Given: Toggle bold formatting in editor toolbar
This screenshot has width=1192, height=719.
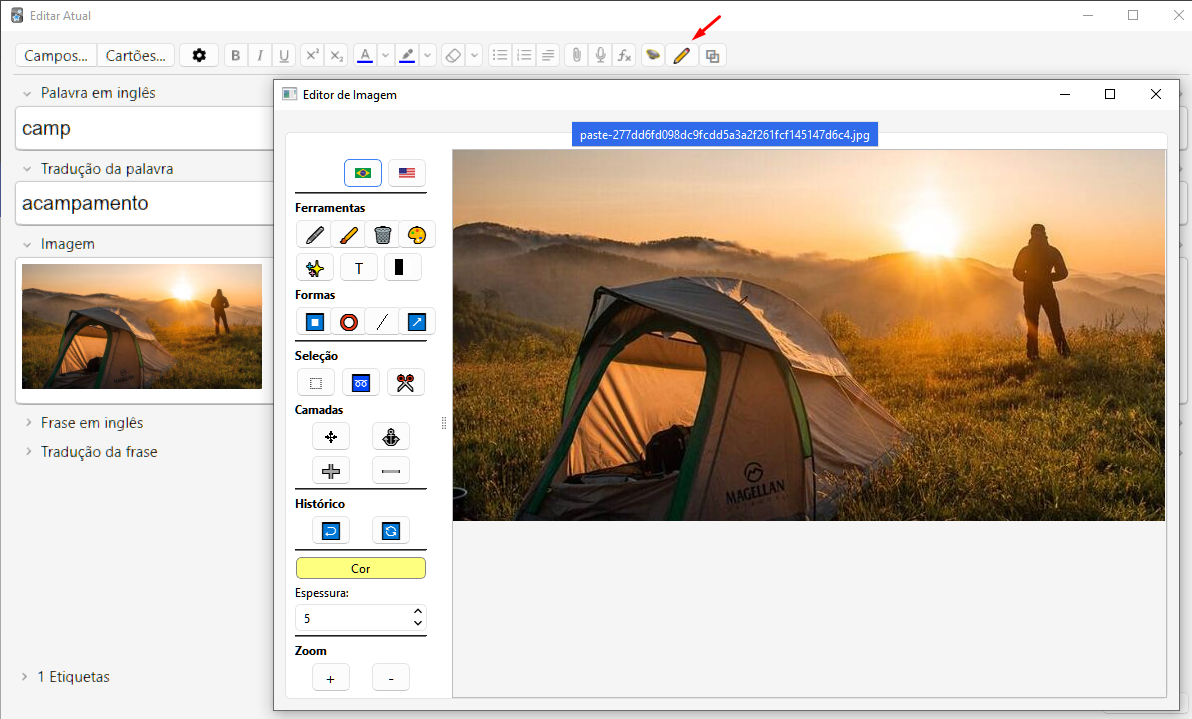Looking at the screenshot, I should (x=236, y=56).
